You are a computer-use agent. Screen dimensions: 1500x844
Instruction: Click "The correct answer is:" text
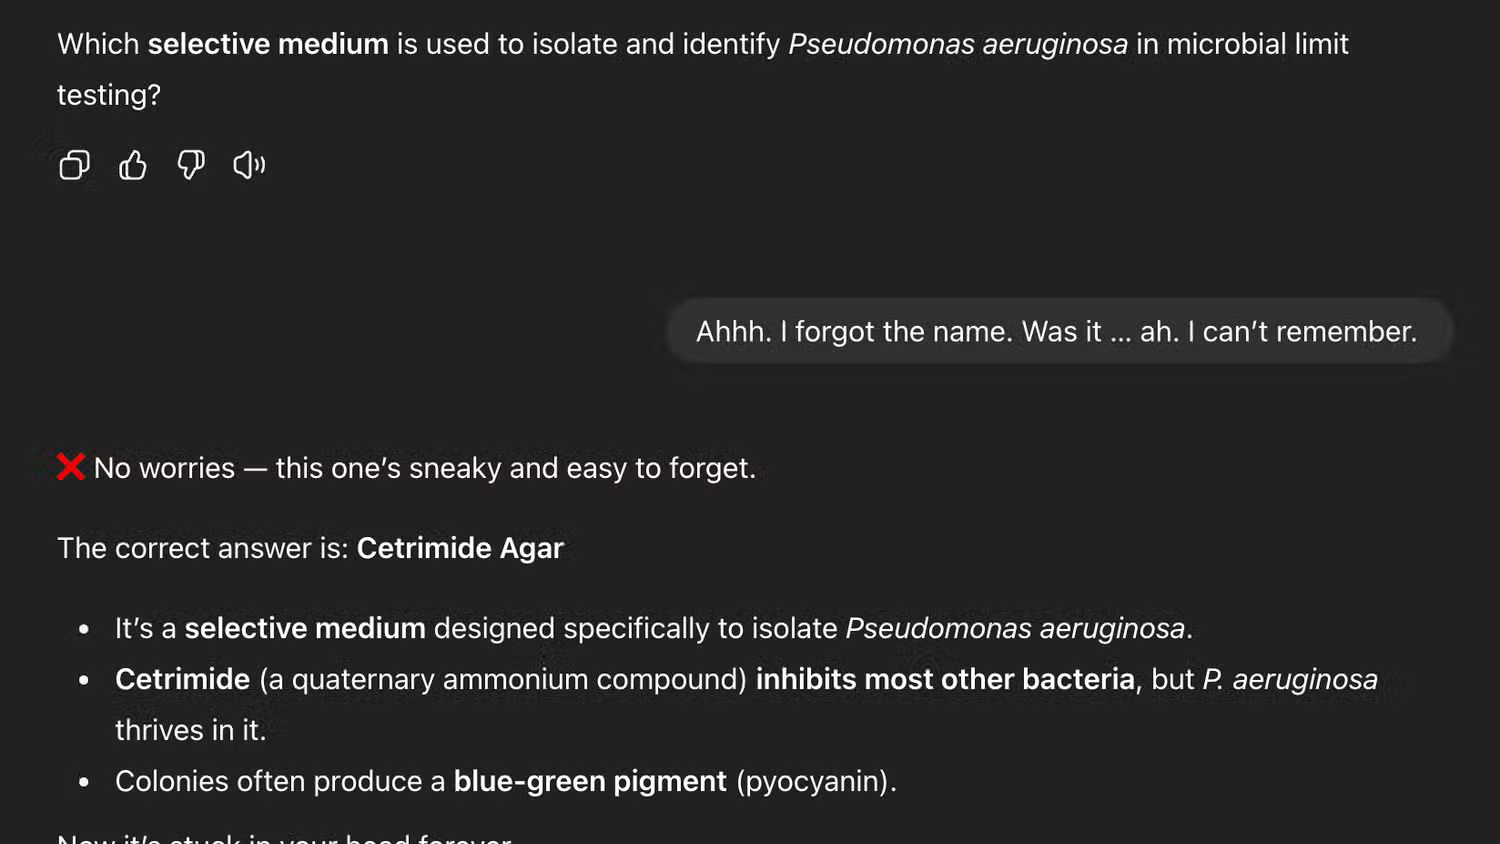click(203, 548)
